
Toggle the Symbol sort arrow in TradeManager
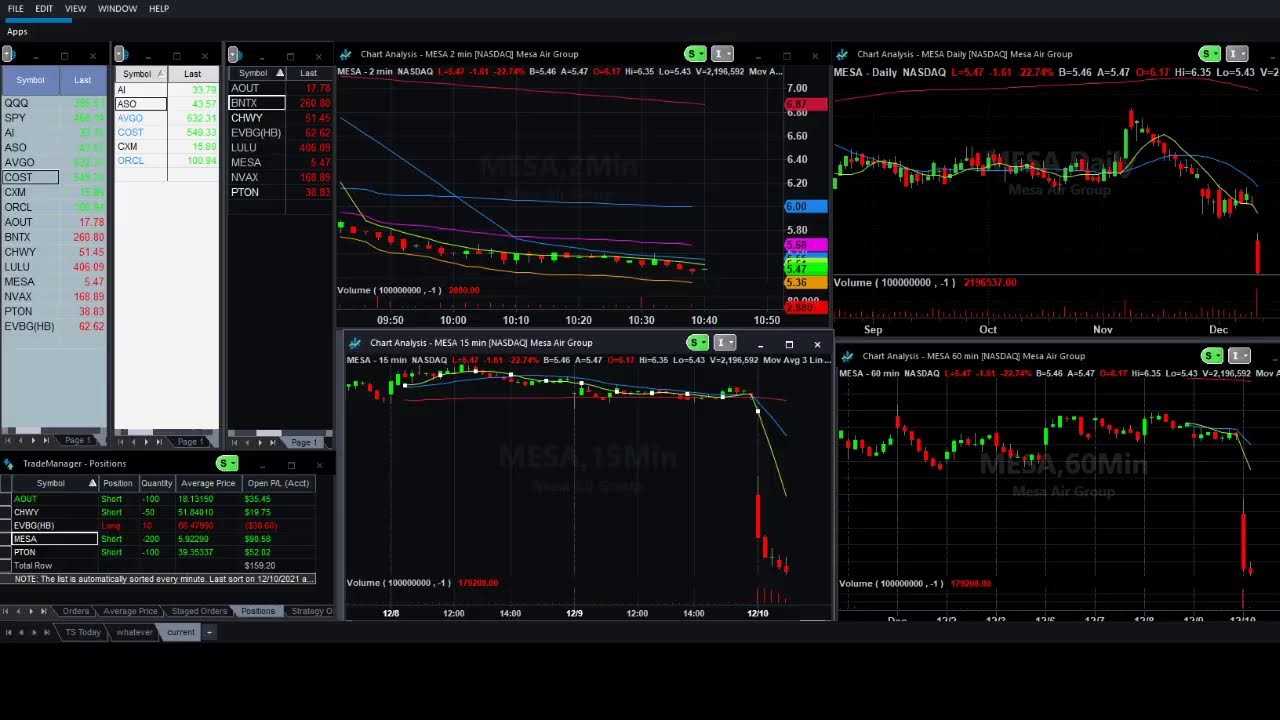(x=93, y=483)
